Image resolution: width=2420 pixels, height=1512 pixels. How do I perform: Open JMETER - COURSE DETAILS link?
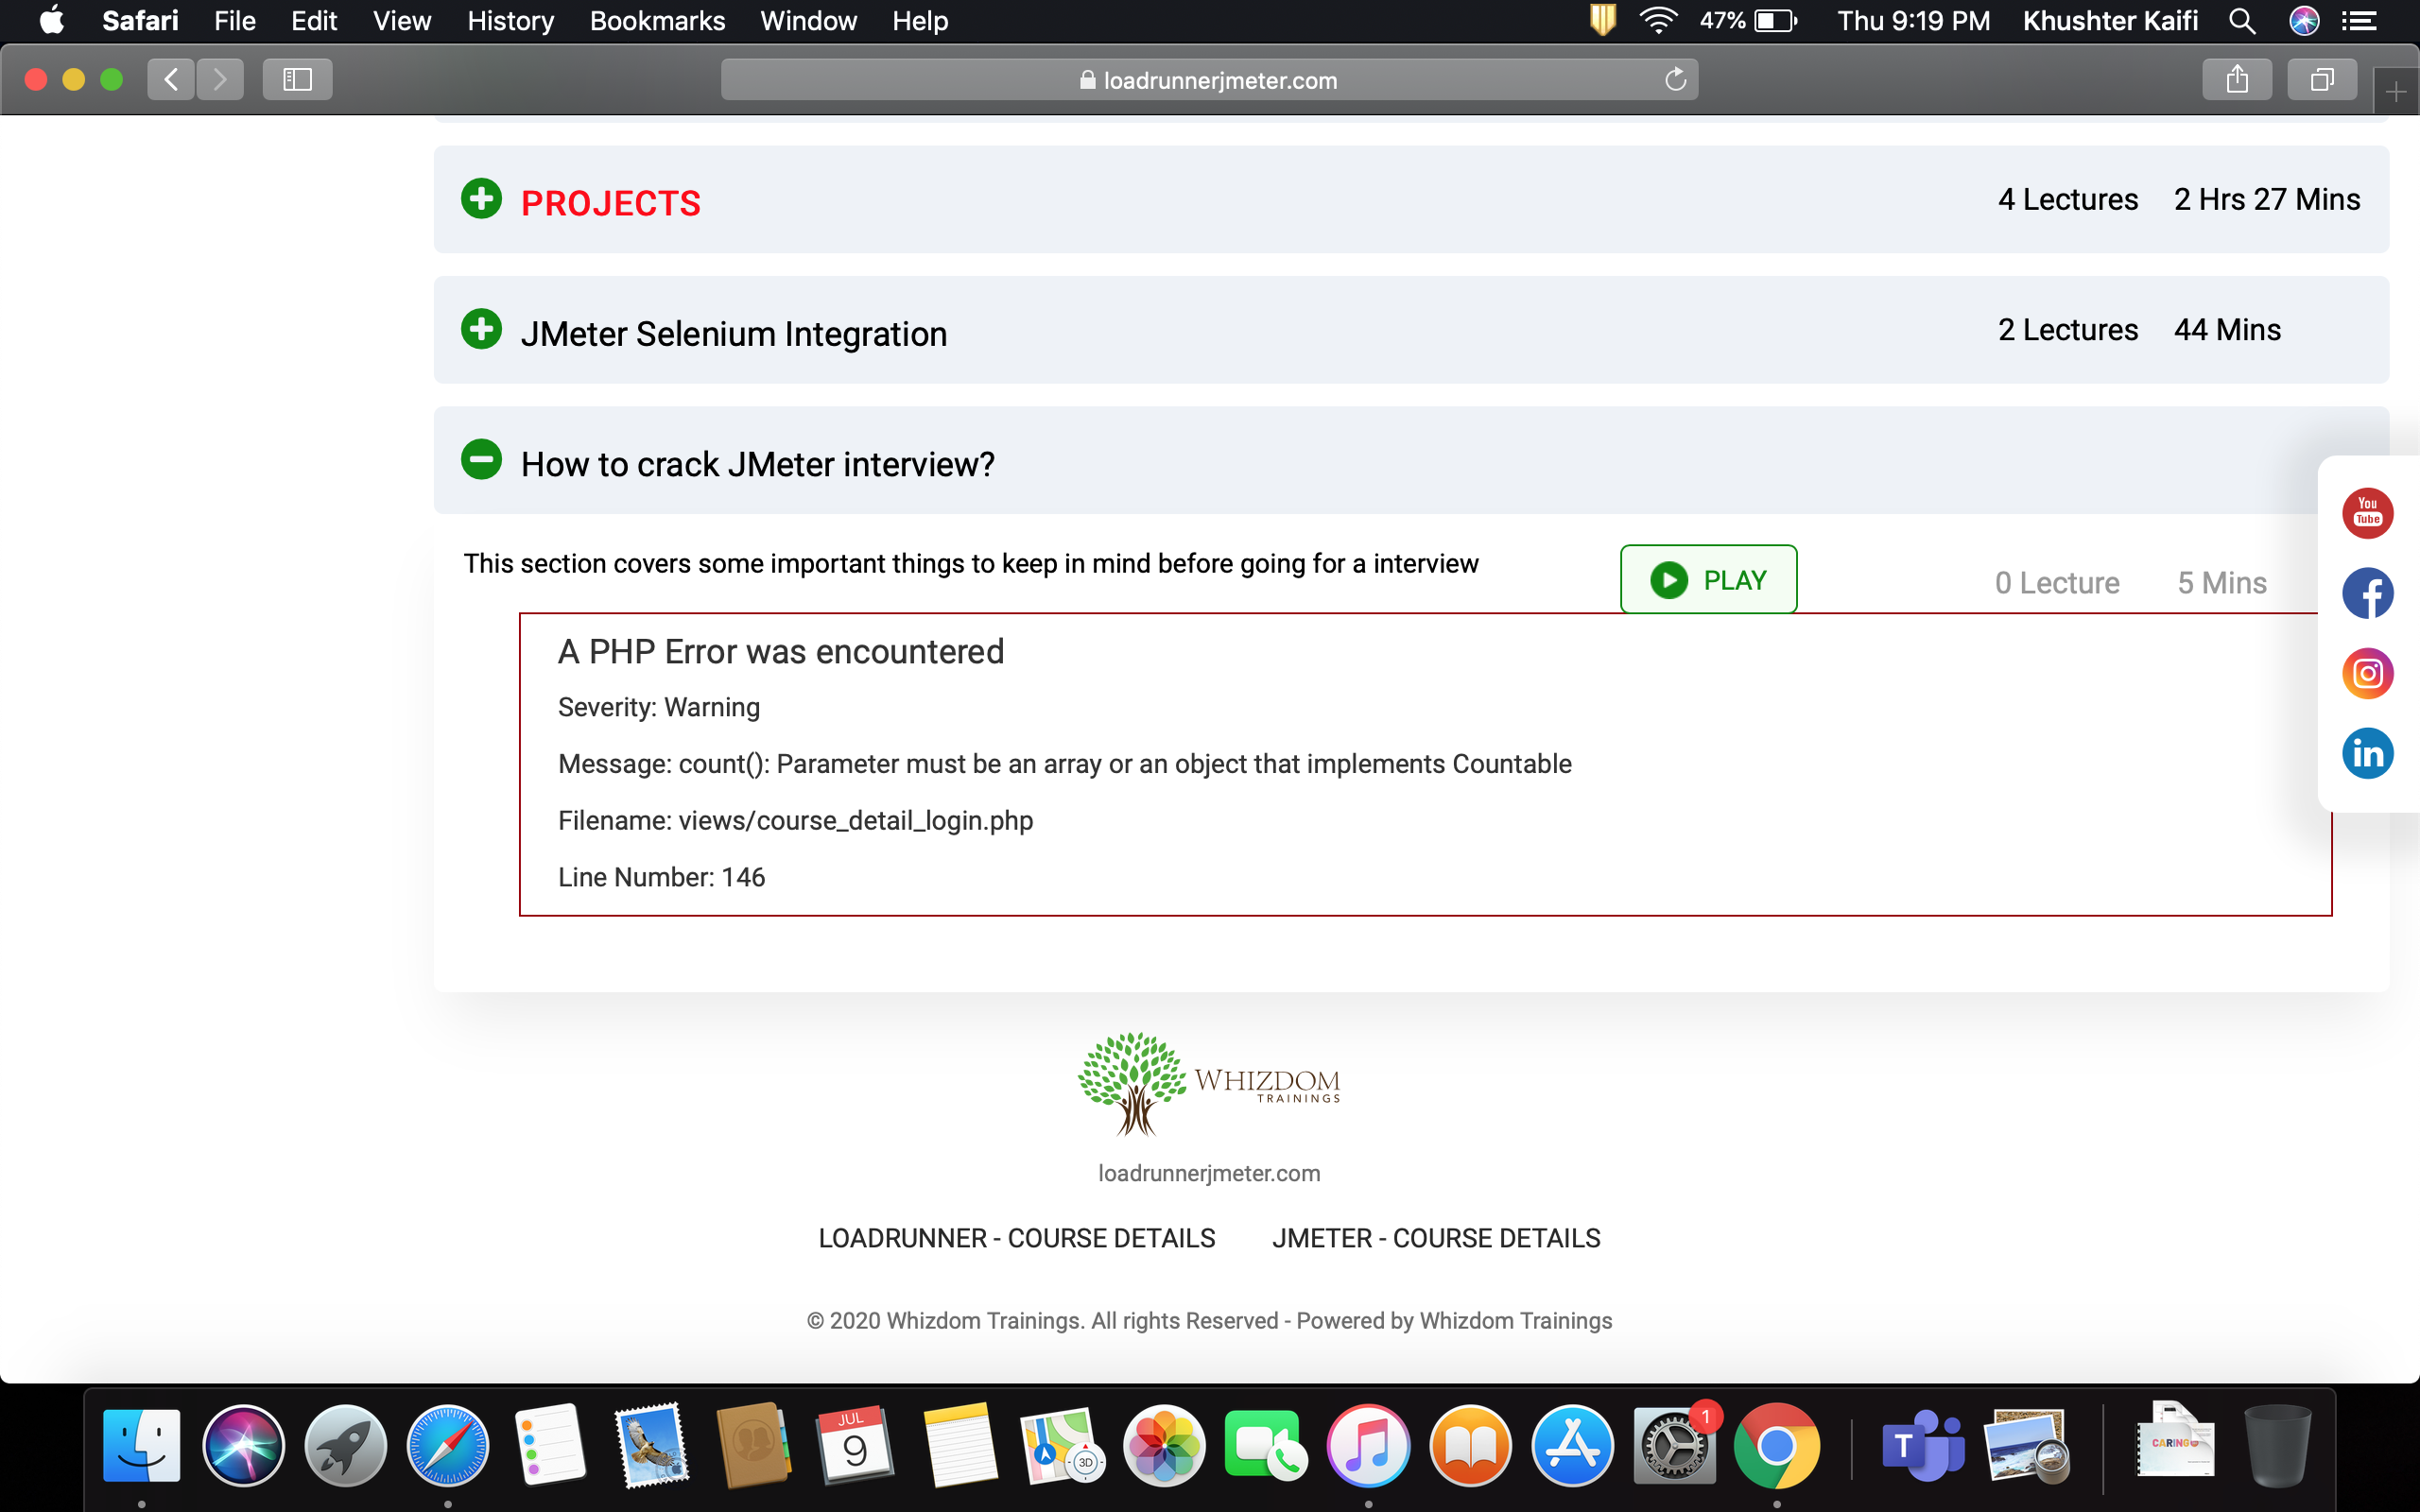click(1436, 1238)
